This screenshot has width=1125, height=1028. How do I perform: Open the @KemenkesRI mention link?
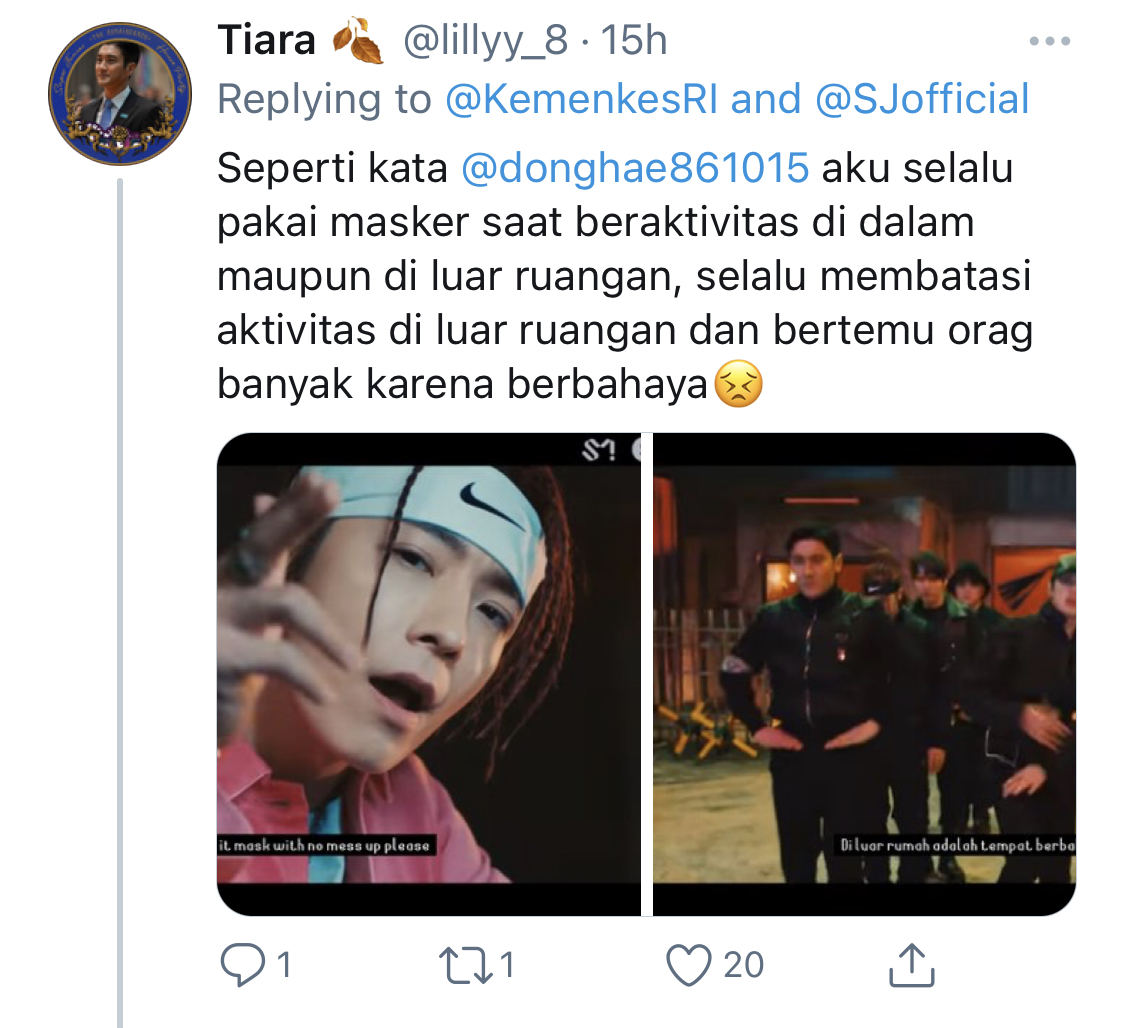click(x=581, y=99)
